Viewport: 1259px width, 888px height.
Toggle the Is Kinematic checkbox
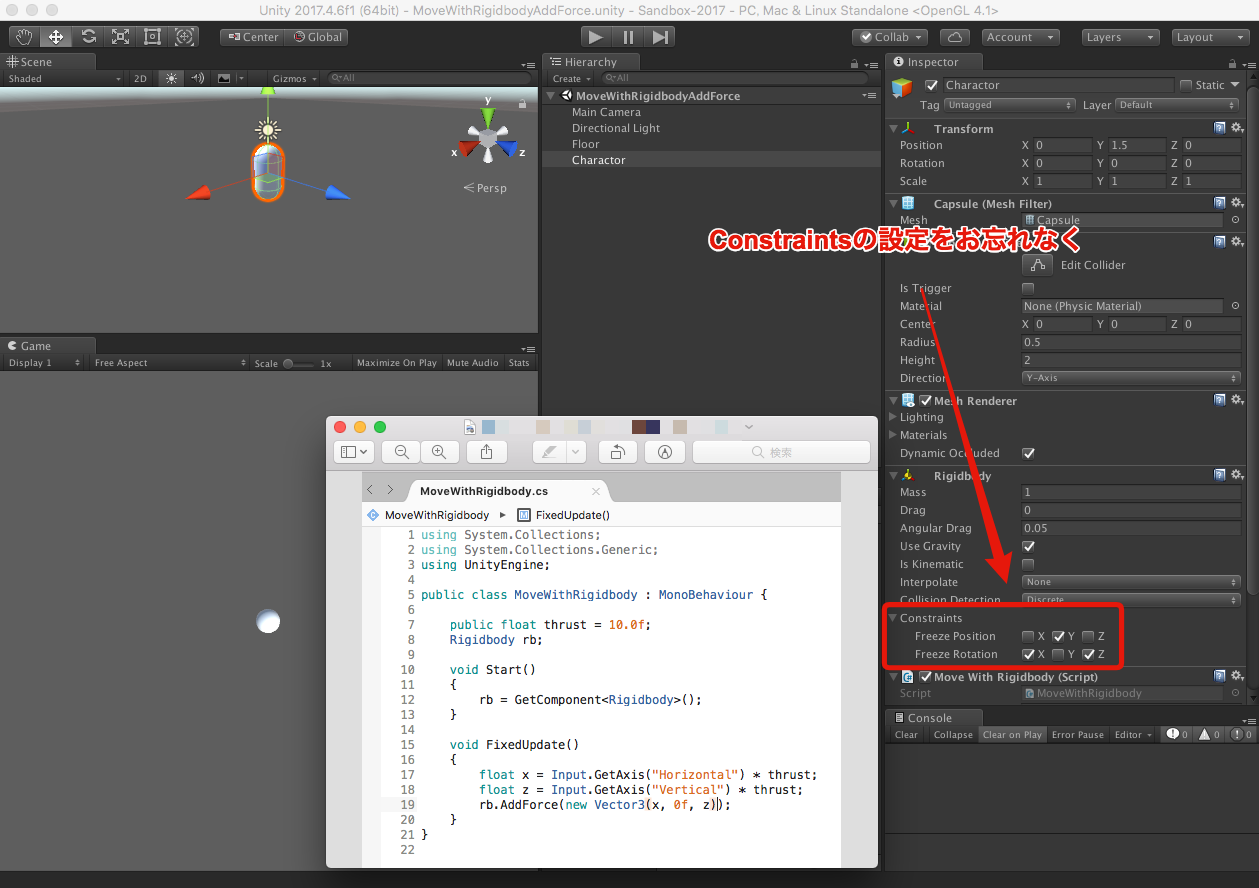[1028, 564]
